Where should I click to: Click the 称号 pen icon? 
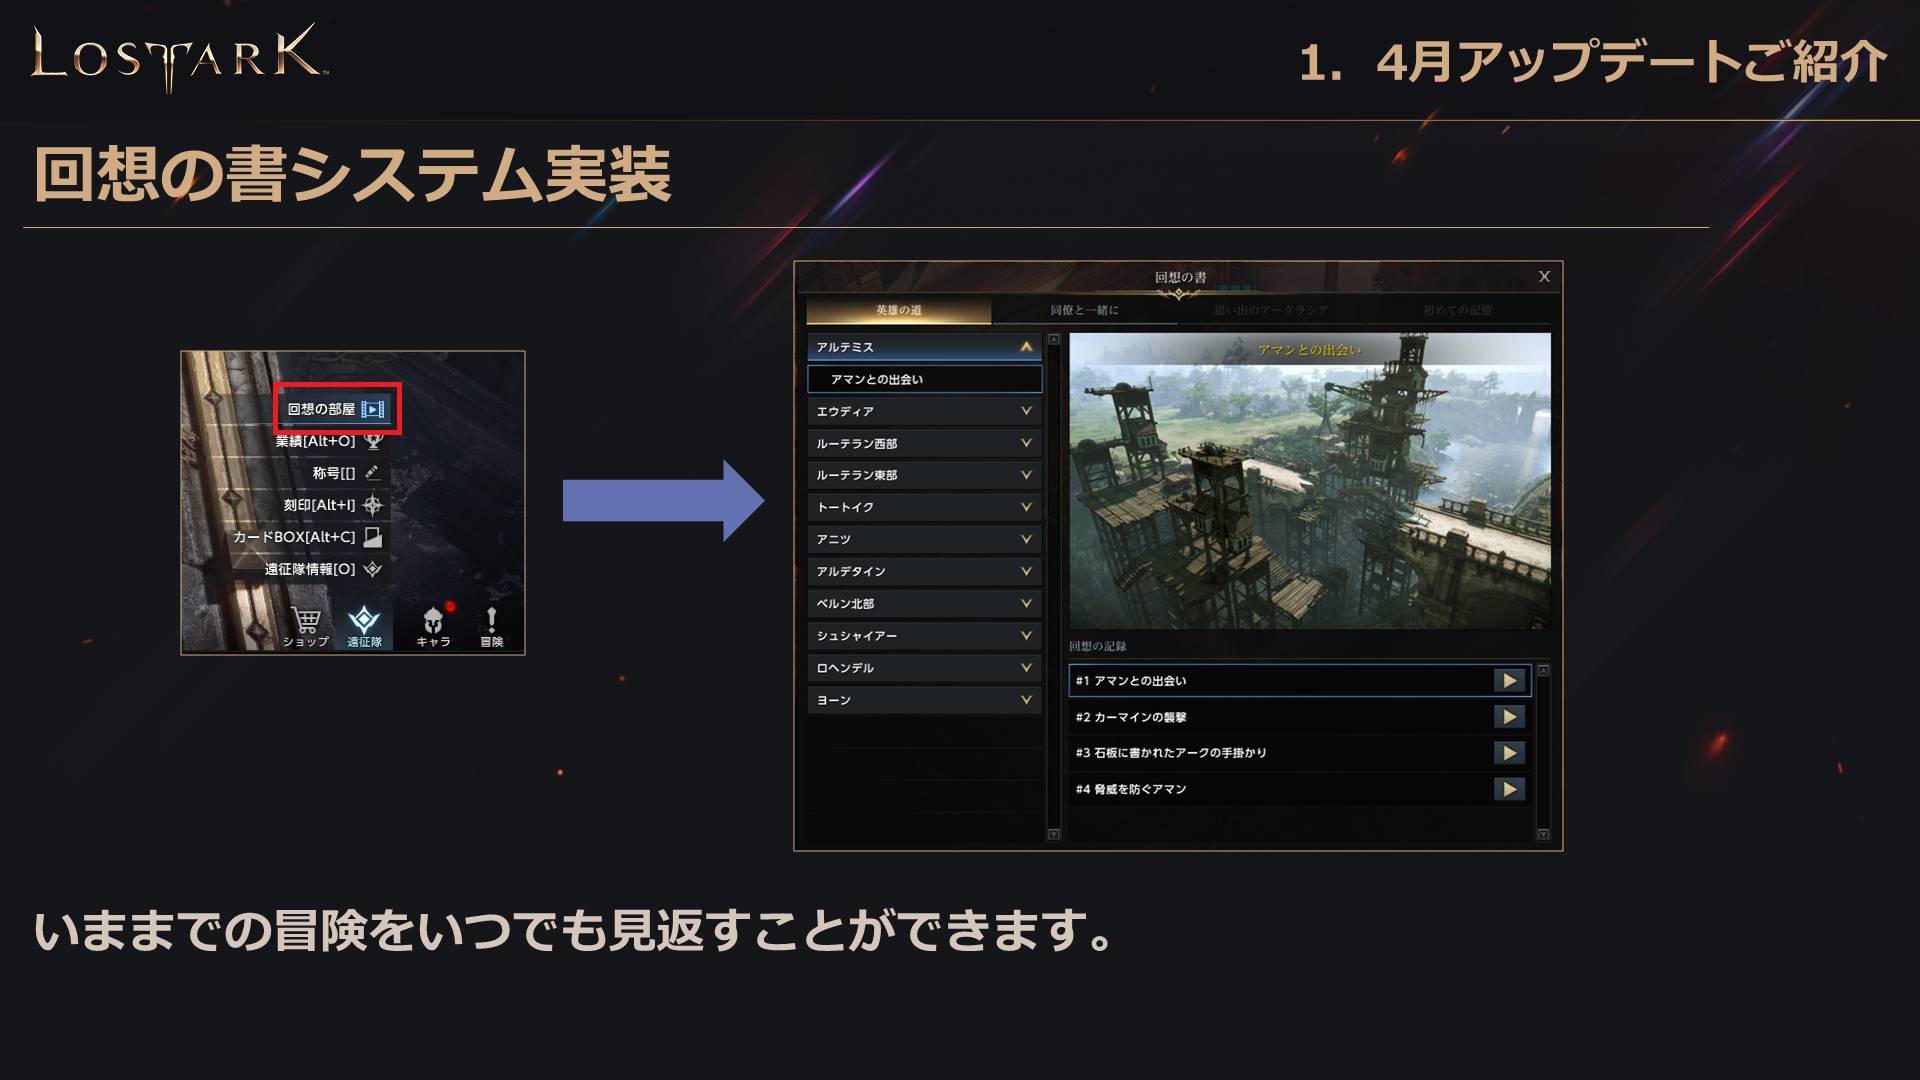click(x=372, y=473)
